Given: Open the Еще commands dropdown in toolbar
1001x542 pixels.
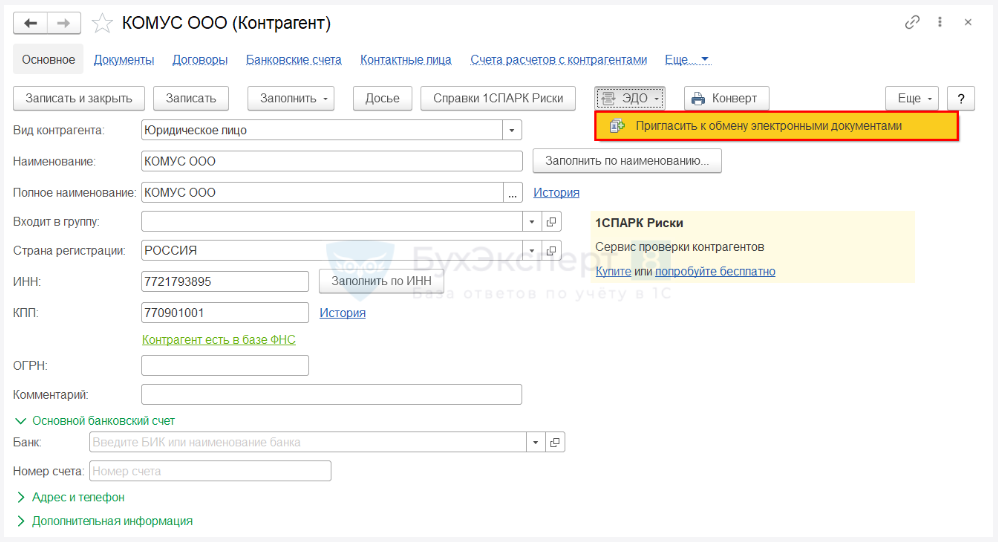Looking at the screenshot, I should click(x=912, y=98).
